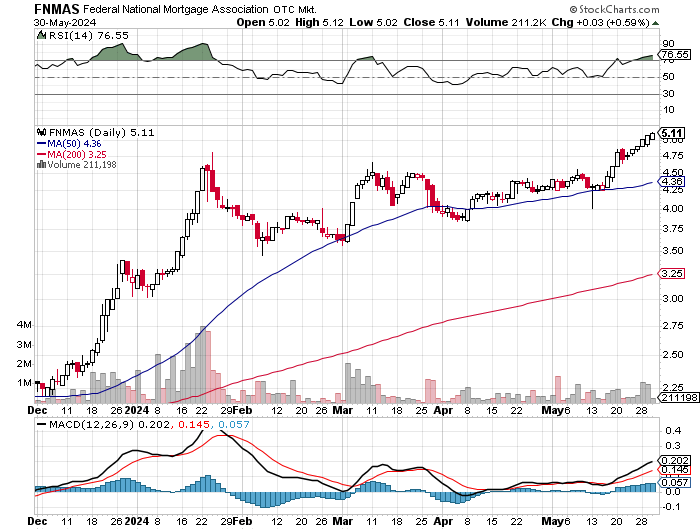Click the RSI(14) 76.55 legend label

88,36
